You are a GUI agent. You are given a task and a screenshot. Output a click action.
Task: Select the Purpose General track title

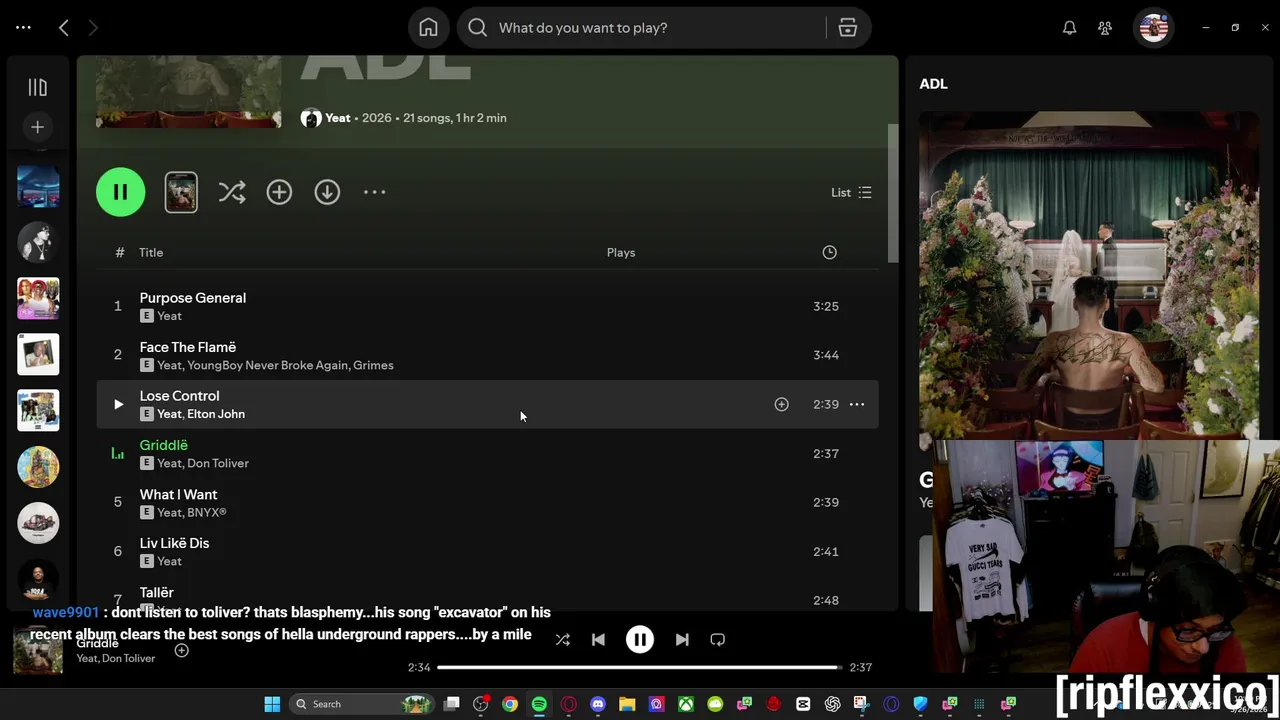[x=193, y=298]
